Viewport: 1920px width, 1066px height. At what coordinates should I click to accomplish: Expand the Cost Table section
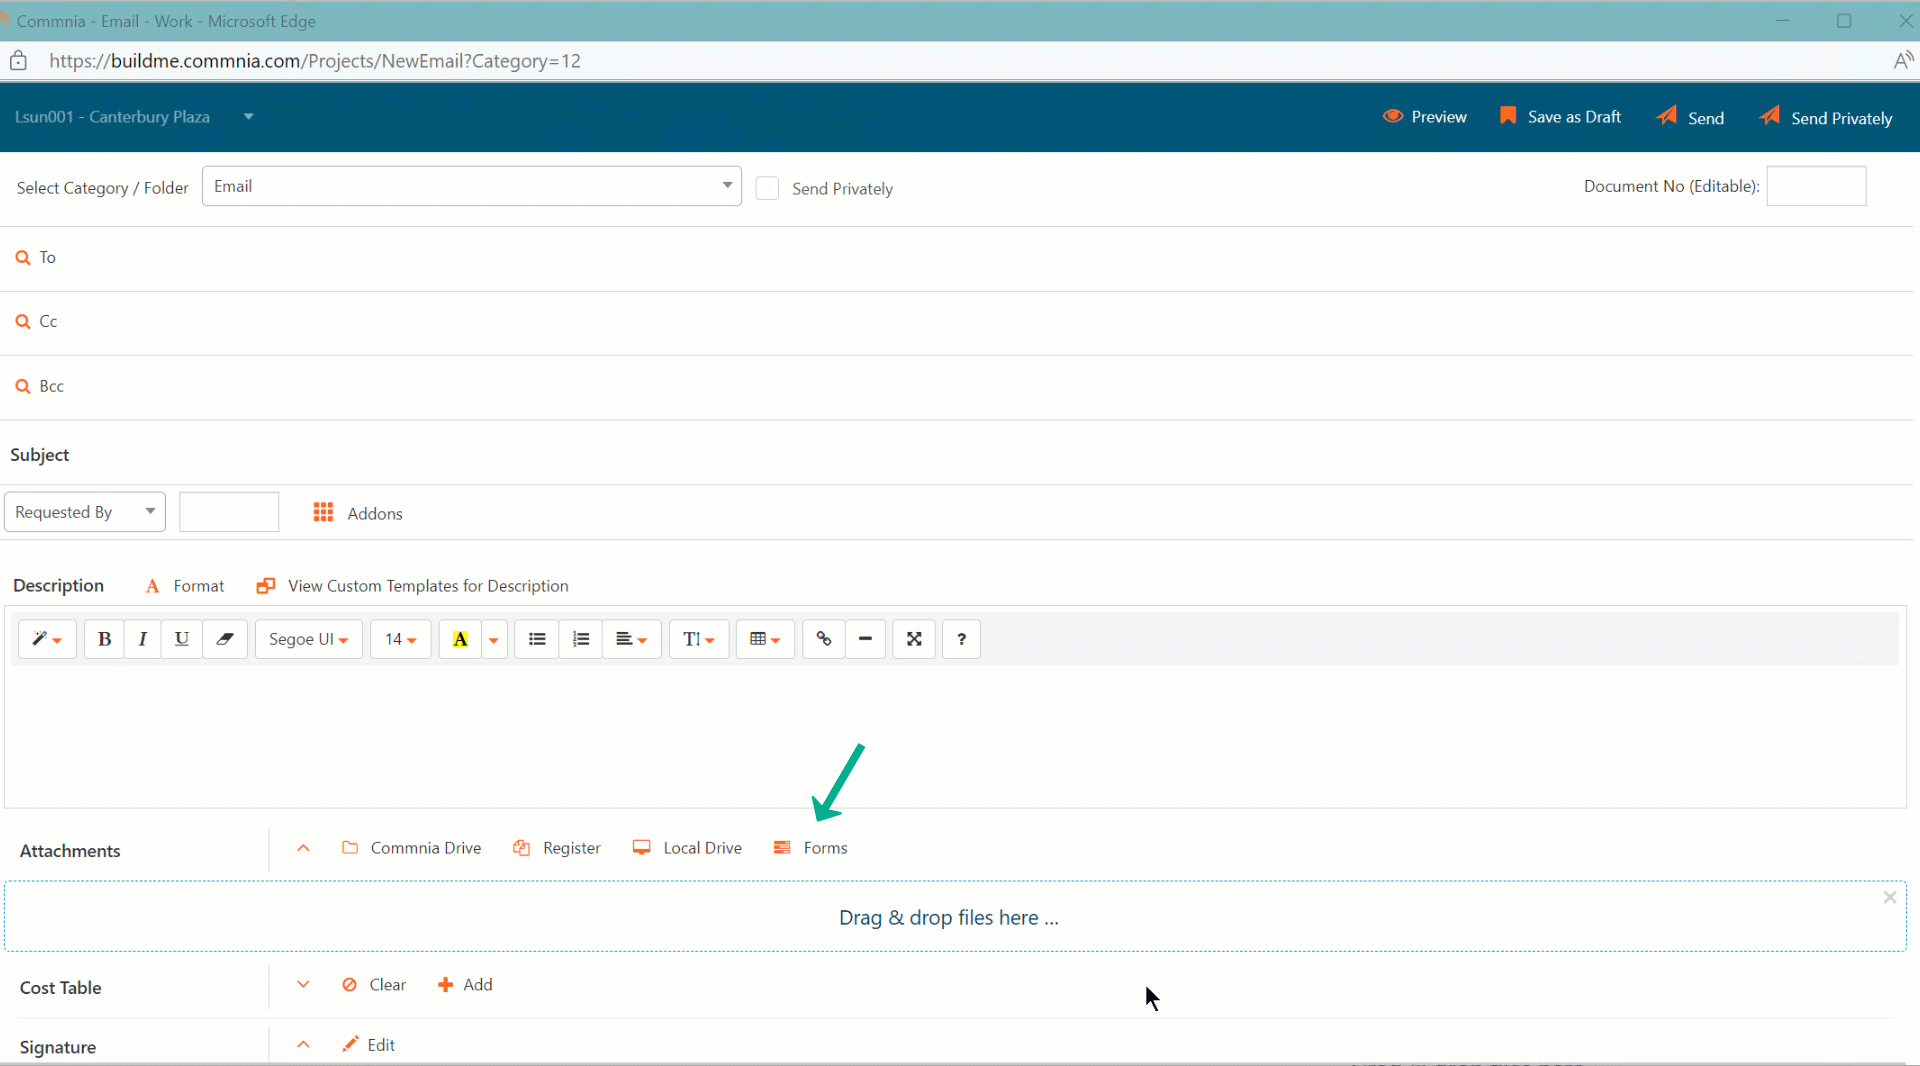click(303, 985)
